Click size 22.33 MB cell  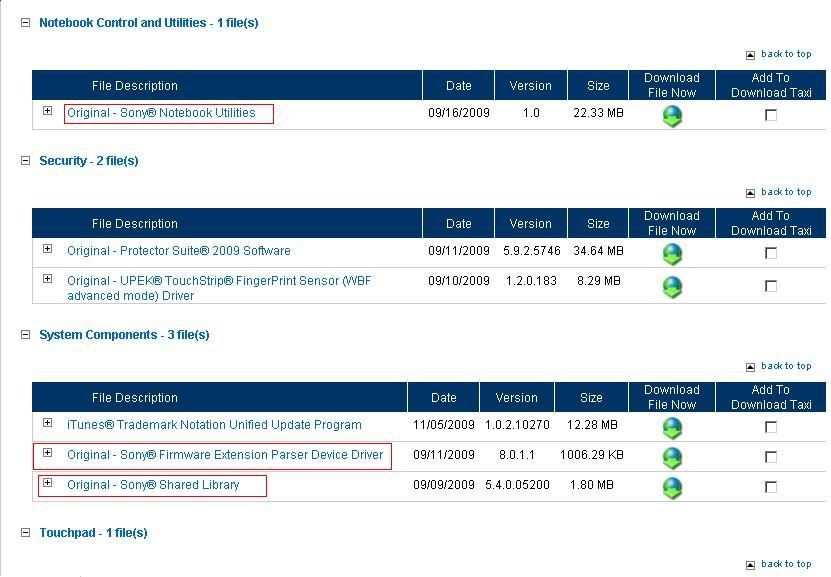598,113
